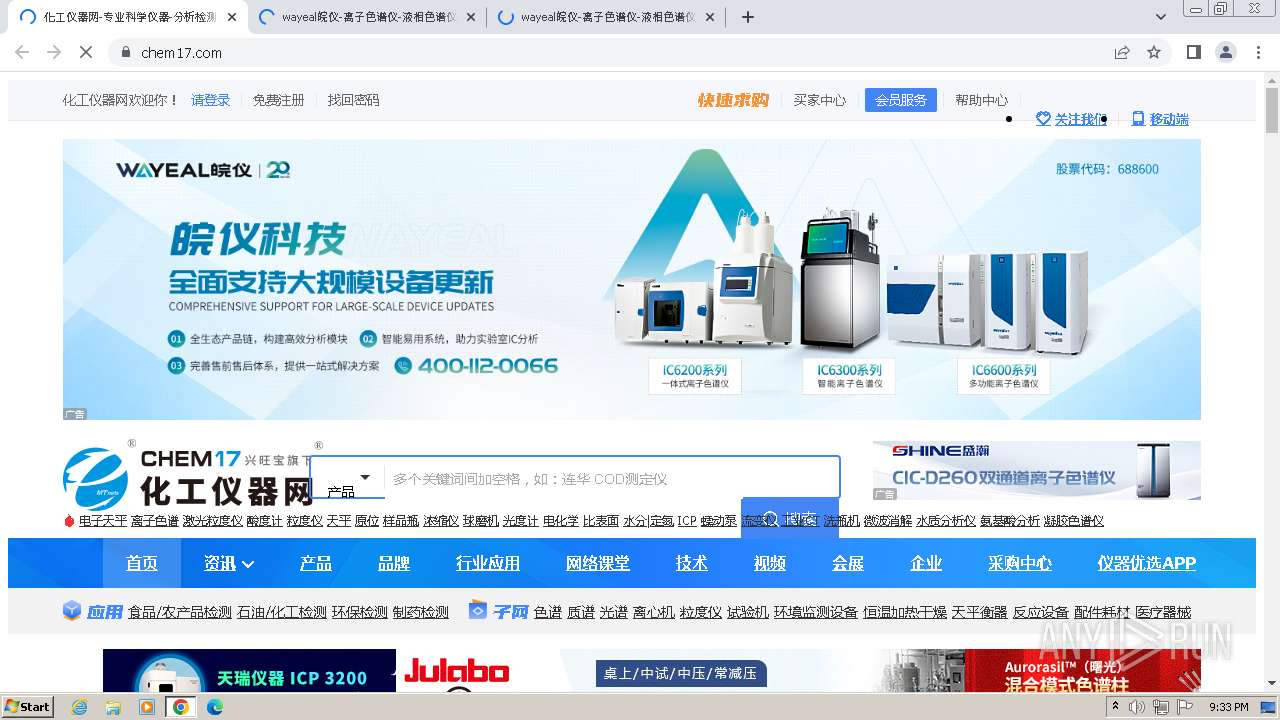Click the CHEM17 化工仪器网 logo
This screenshot has height=720, width=1280.
(x=188, y=478)
